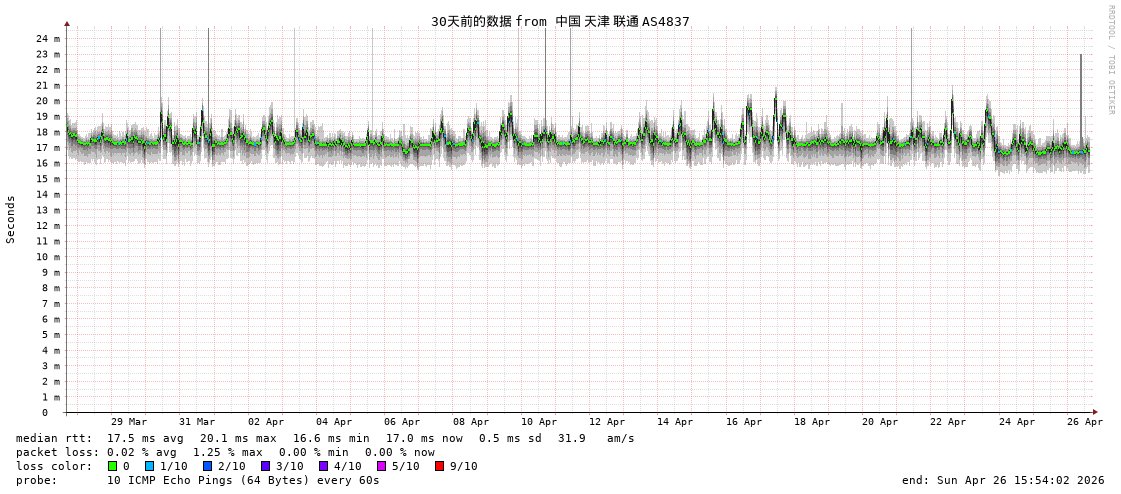Click the 16 Apr x-axis date label
Screen dimensions: 1121x494
pyautogui.click(x=744, y=422)
